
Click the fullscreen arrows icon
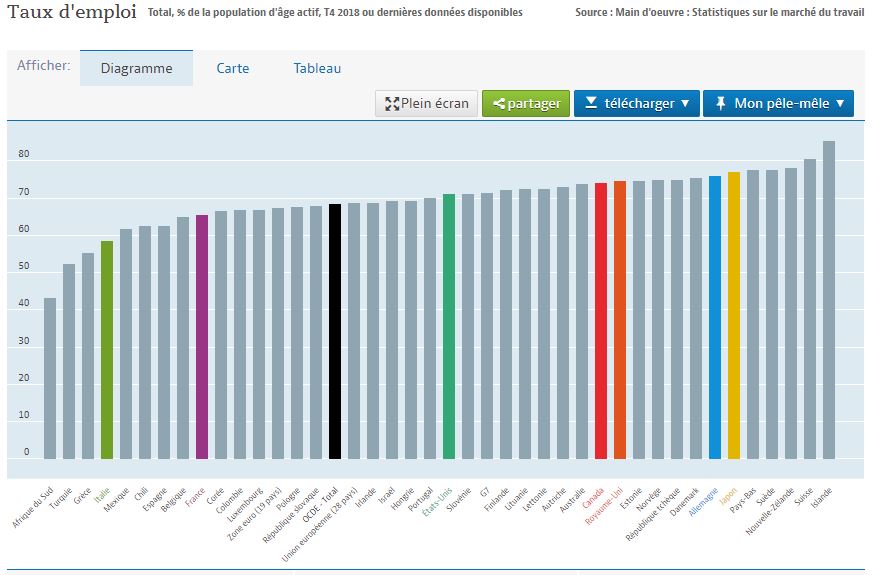click(392, 103)
